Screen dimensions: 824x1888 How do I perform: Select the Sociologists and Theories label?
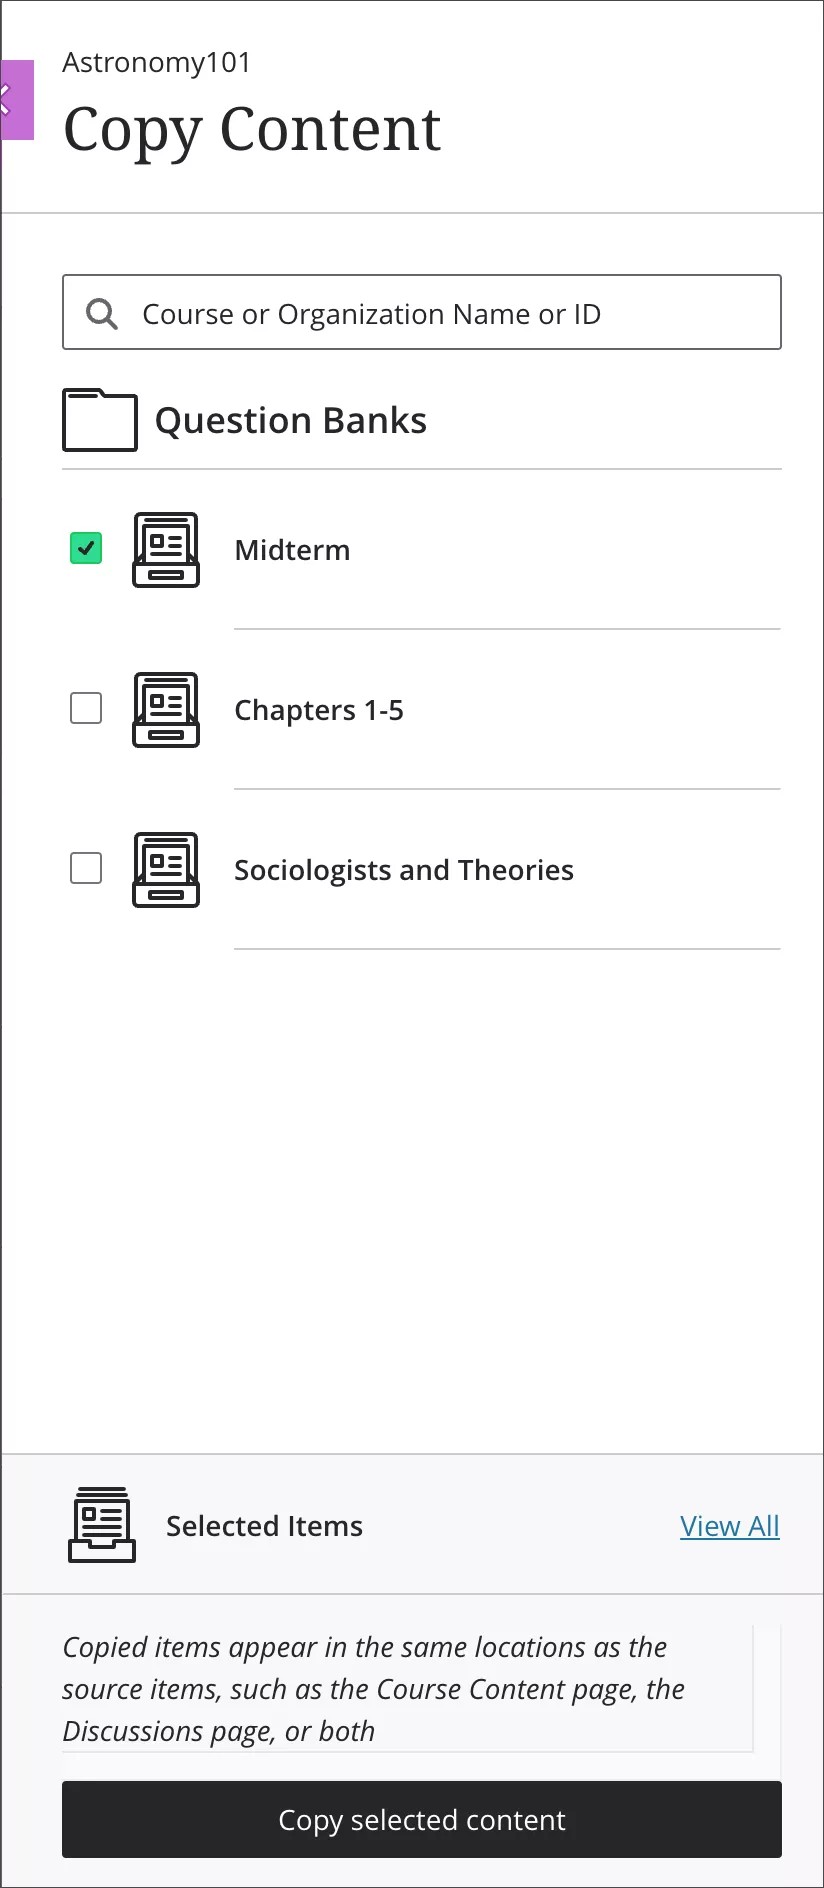coord(403,870)
